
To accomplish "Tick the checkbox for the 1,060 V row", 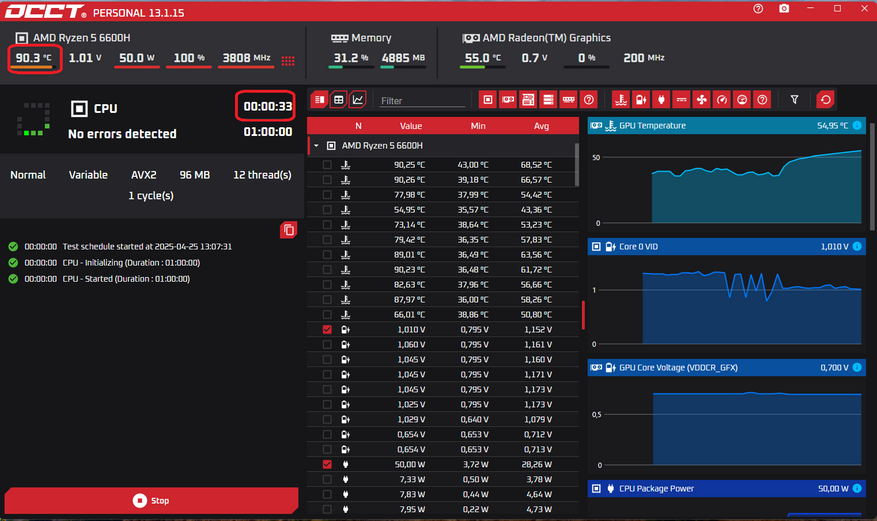I will coord(327,344).
